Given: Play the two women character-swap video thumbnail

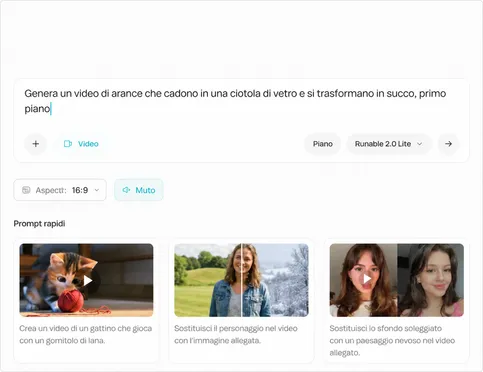Looking at the screenshot, I should click(397, 280).
